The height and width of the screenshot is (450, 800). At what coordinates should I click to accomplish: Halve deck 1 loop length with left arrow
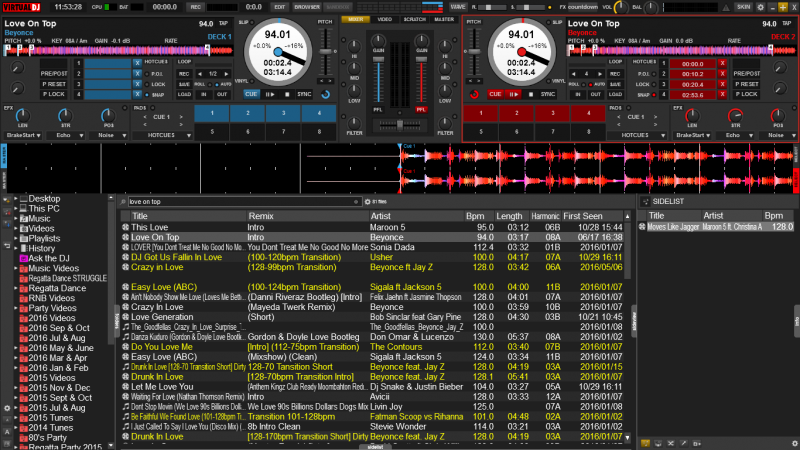(200, 74)
